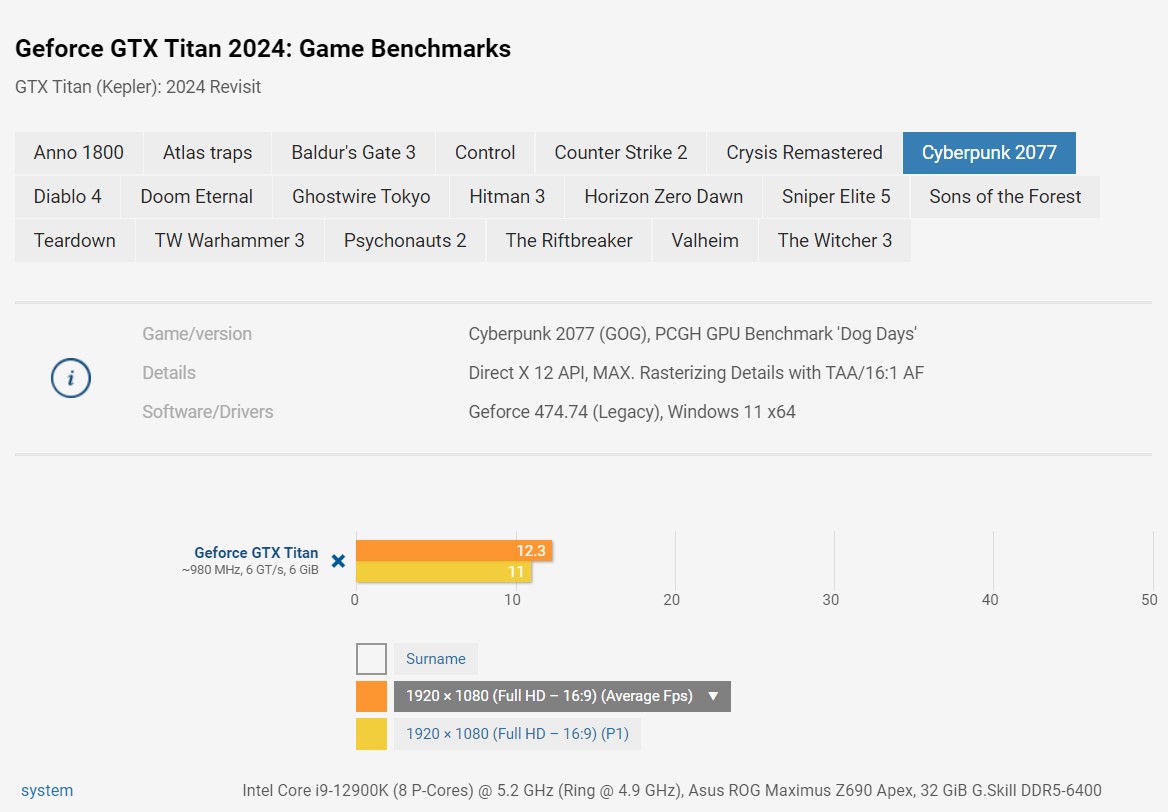The width and height of the screenshot is (1168, 812).
Task: Select the 1920 × 1080 (P1) option
Action: (517, 734)
